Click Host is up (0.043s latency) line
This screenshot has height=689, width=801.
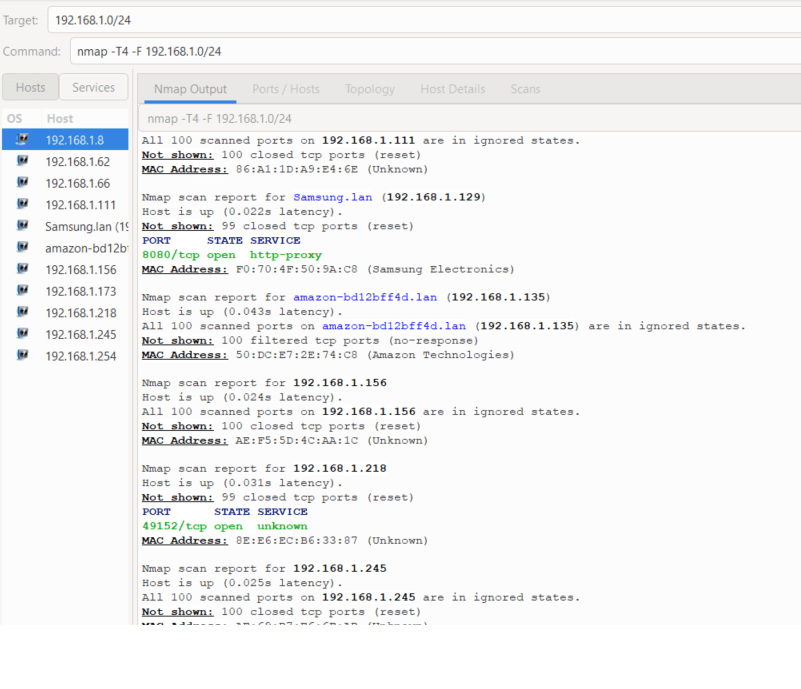[242, 312]
